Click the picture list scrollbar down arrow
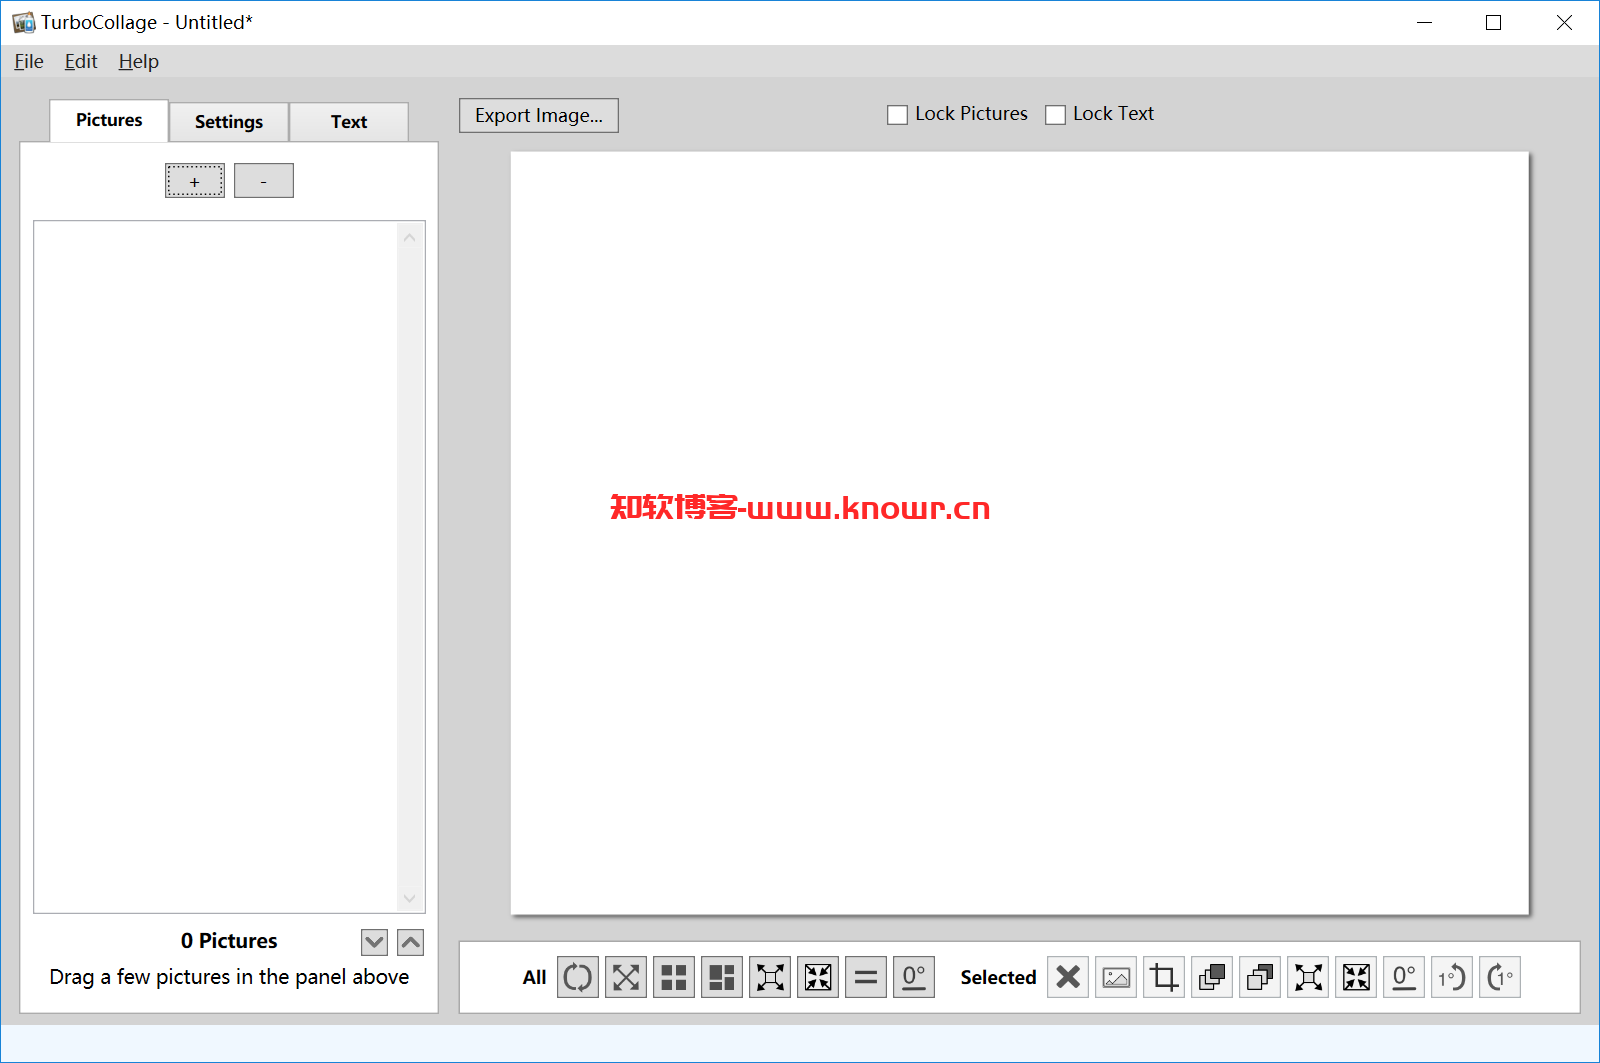This screenshot has height=1063, width=1600. (409, 898)
